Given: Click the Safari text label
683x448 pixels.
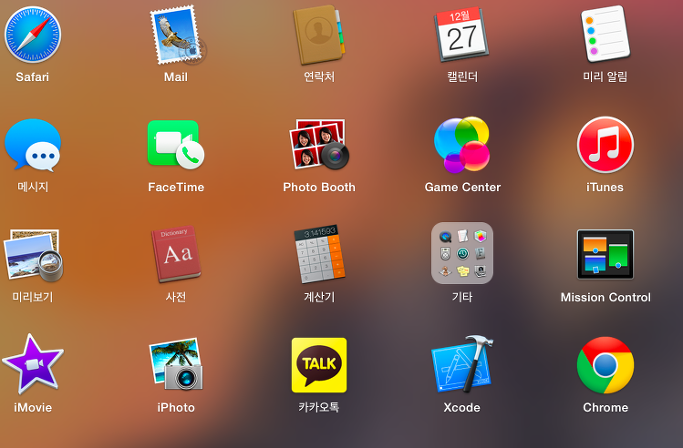Looking at the screenshot, I should [x=32, y=77].
